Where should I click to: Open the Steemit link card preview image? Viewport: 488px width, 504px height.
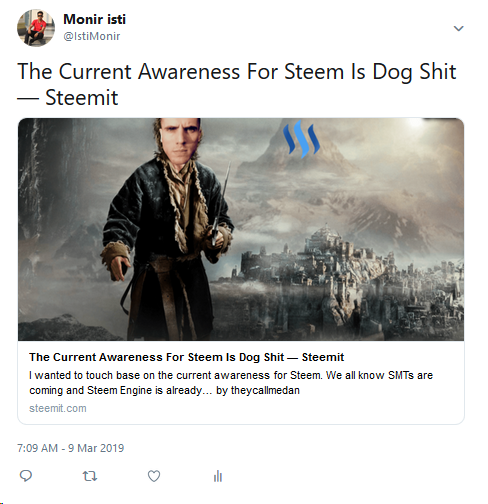click(241, 229)
